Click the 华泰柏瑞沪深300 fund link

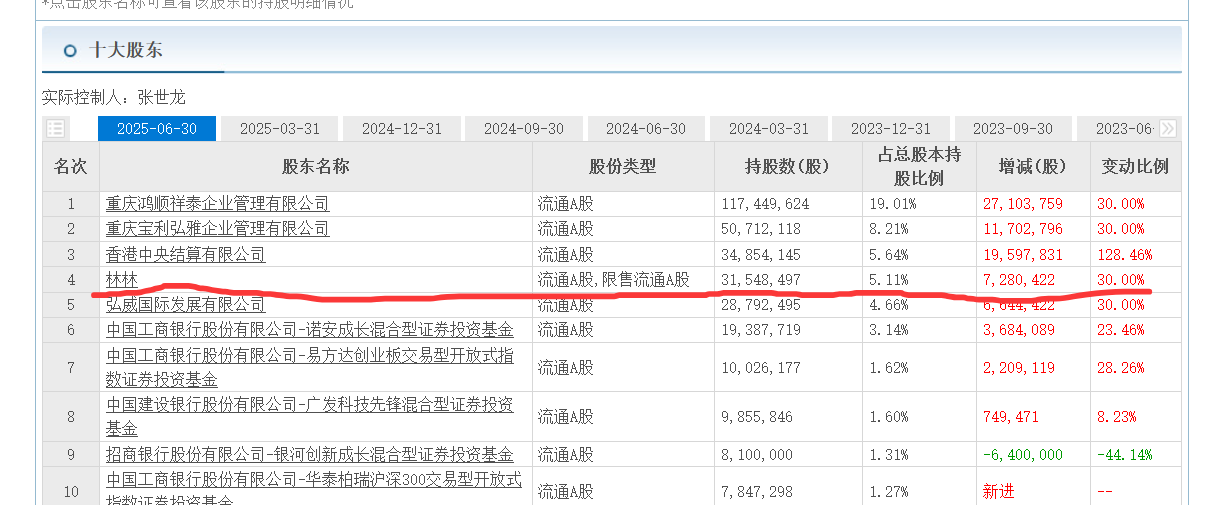314,490
